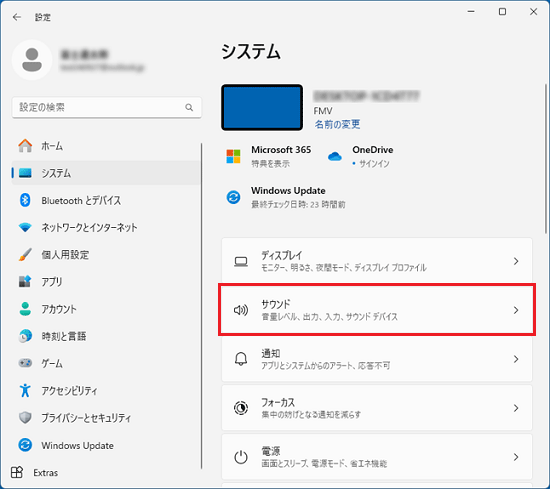Open サウンド settings via its chevron
This screenshot has height=489, width=550.
tap(516, 310)
